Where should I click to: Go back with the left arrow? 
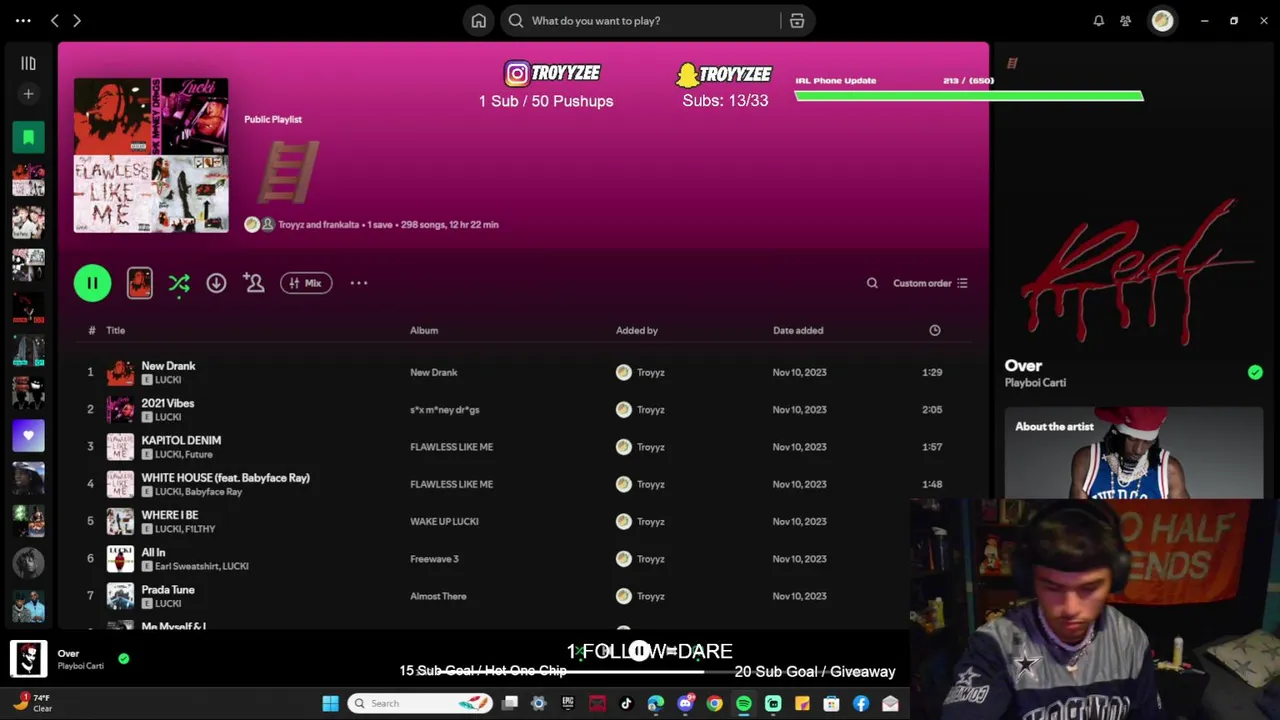tap(55, 20)
